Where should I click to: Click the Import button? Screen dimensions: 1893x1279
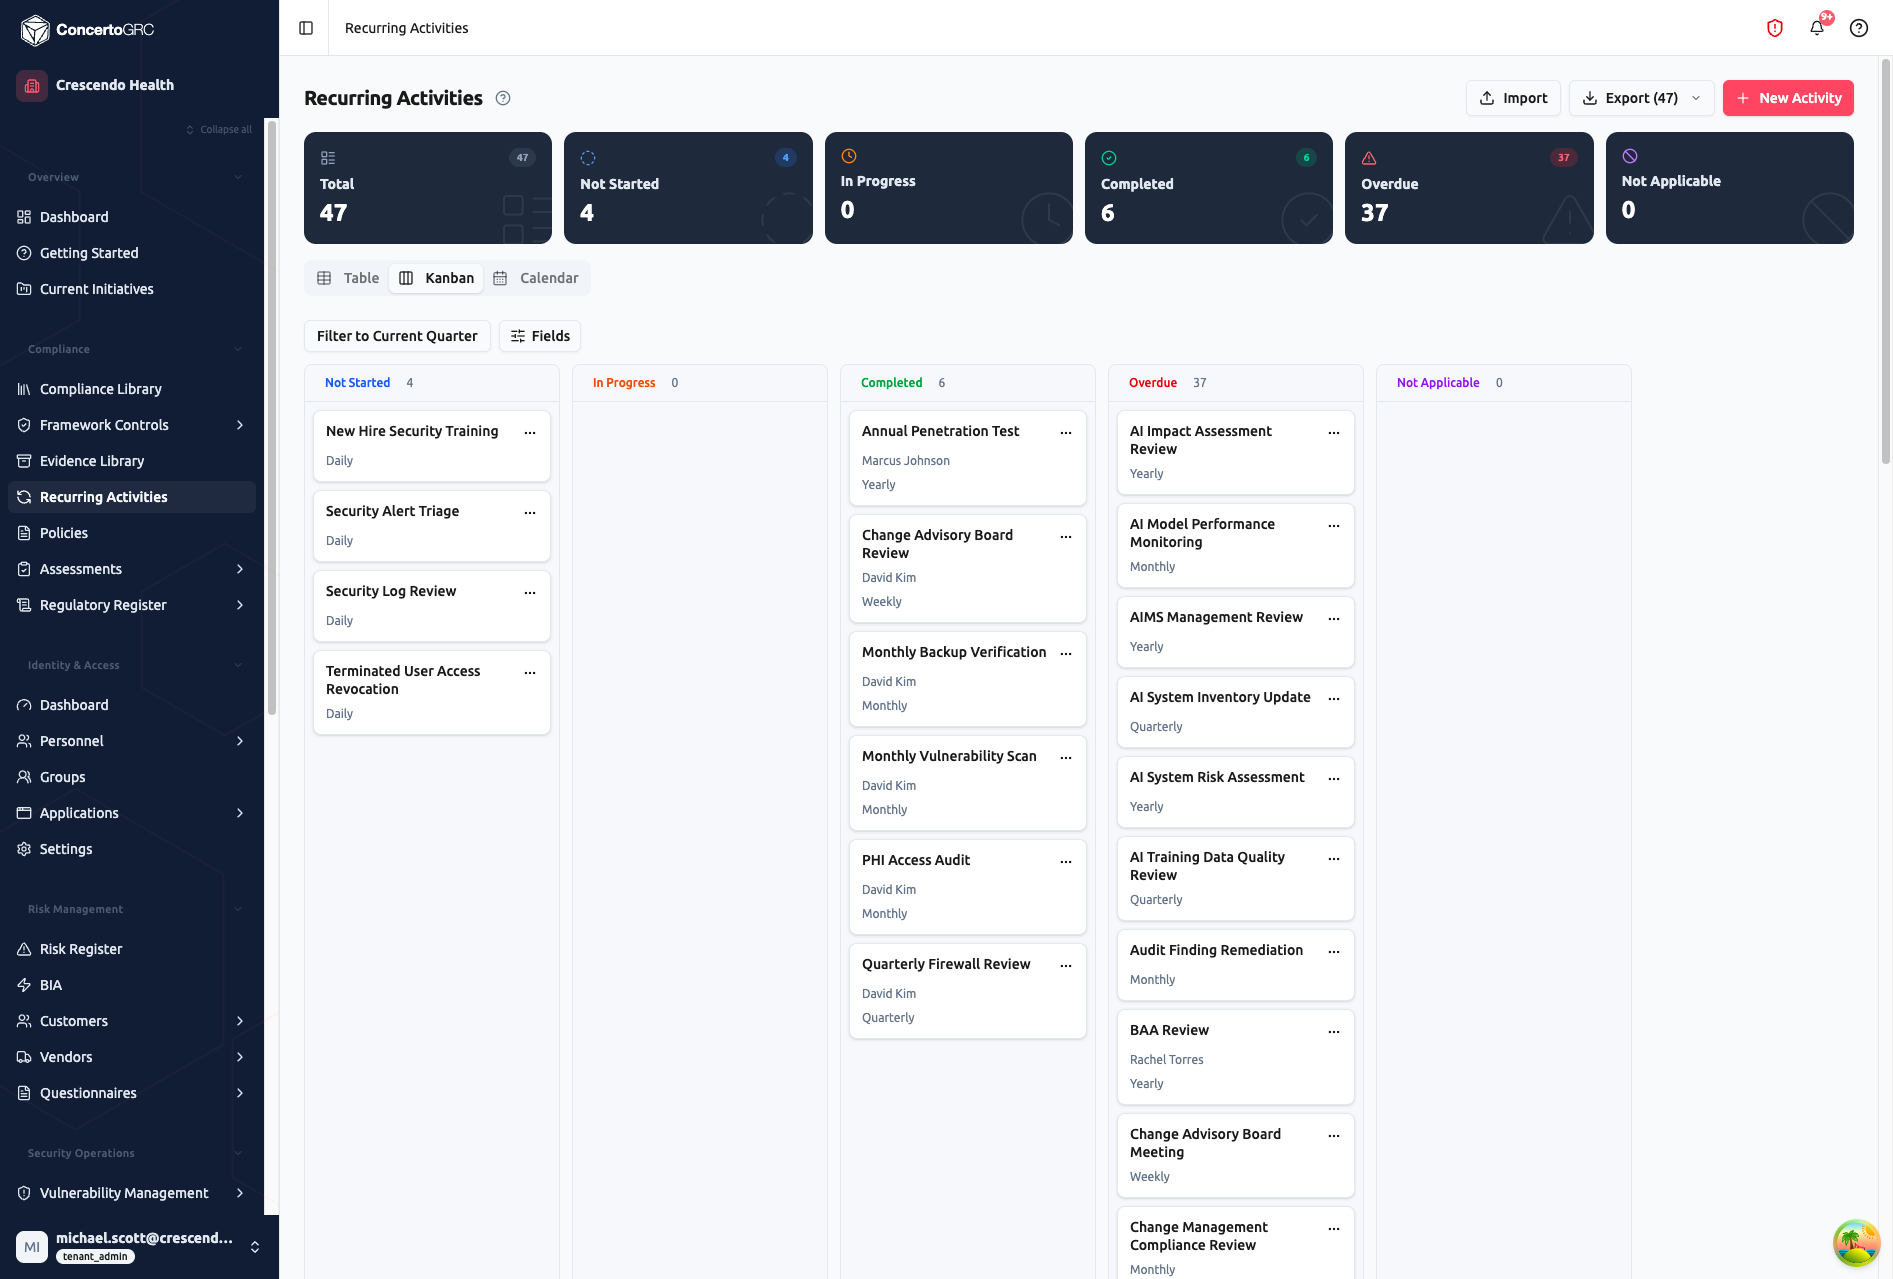(1513, 98)
